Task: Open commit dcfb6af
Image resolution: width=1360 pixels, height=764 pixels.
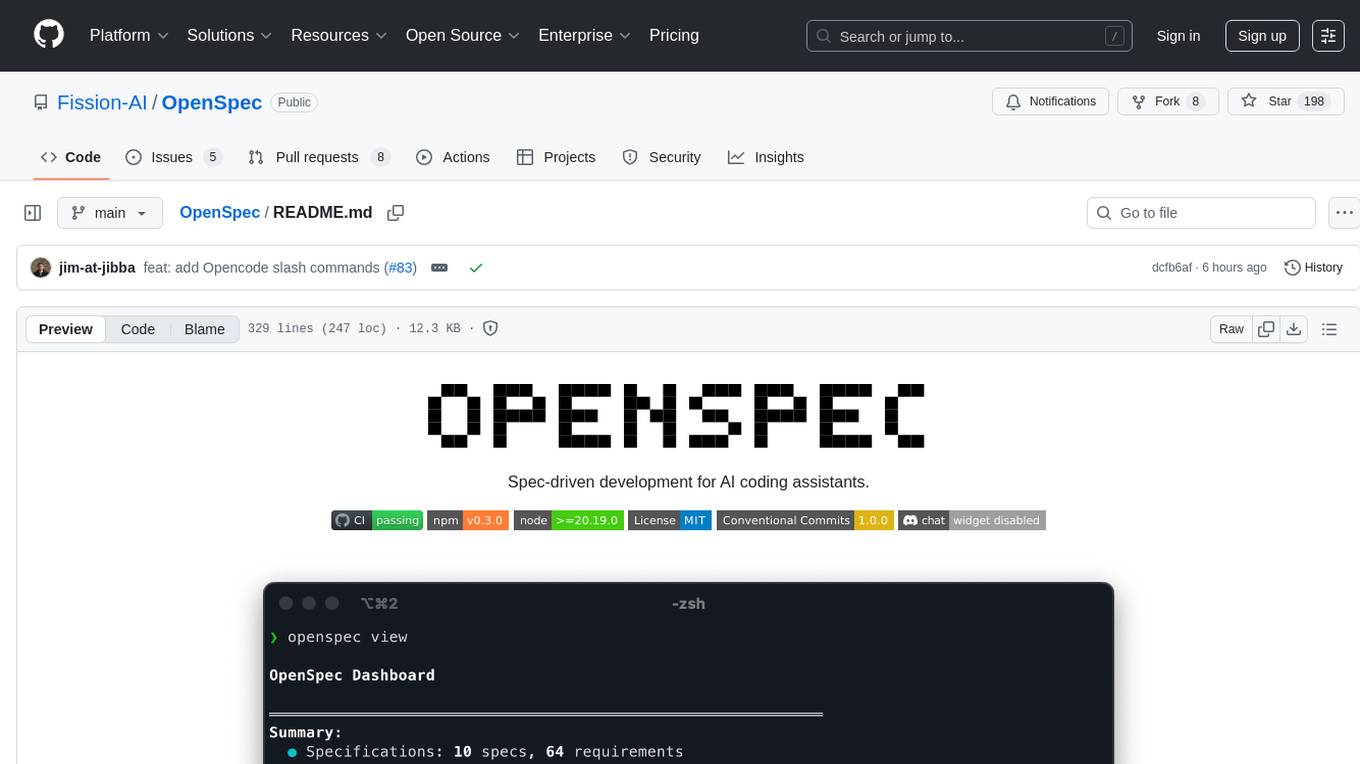Action: pyautogui.click(x=1172, y=268)
